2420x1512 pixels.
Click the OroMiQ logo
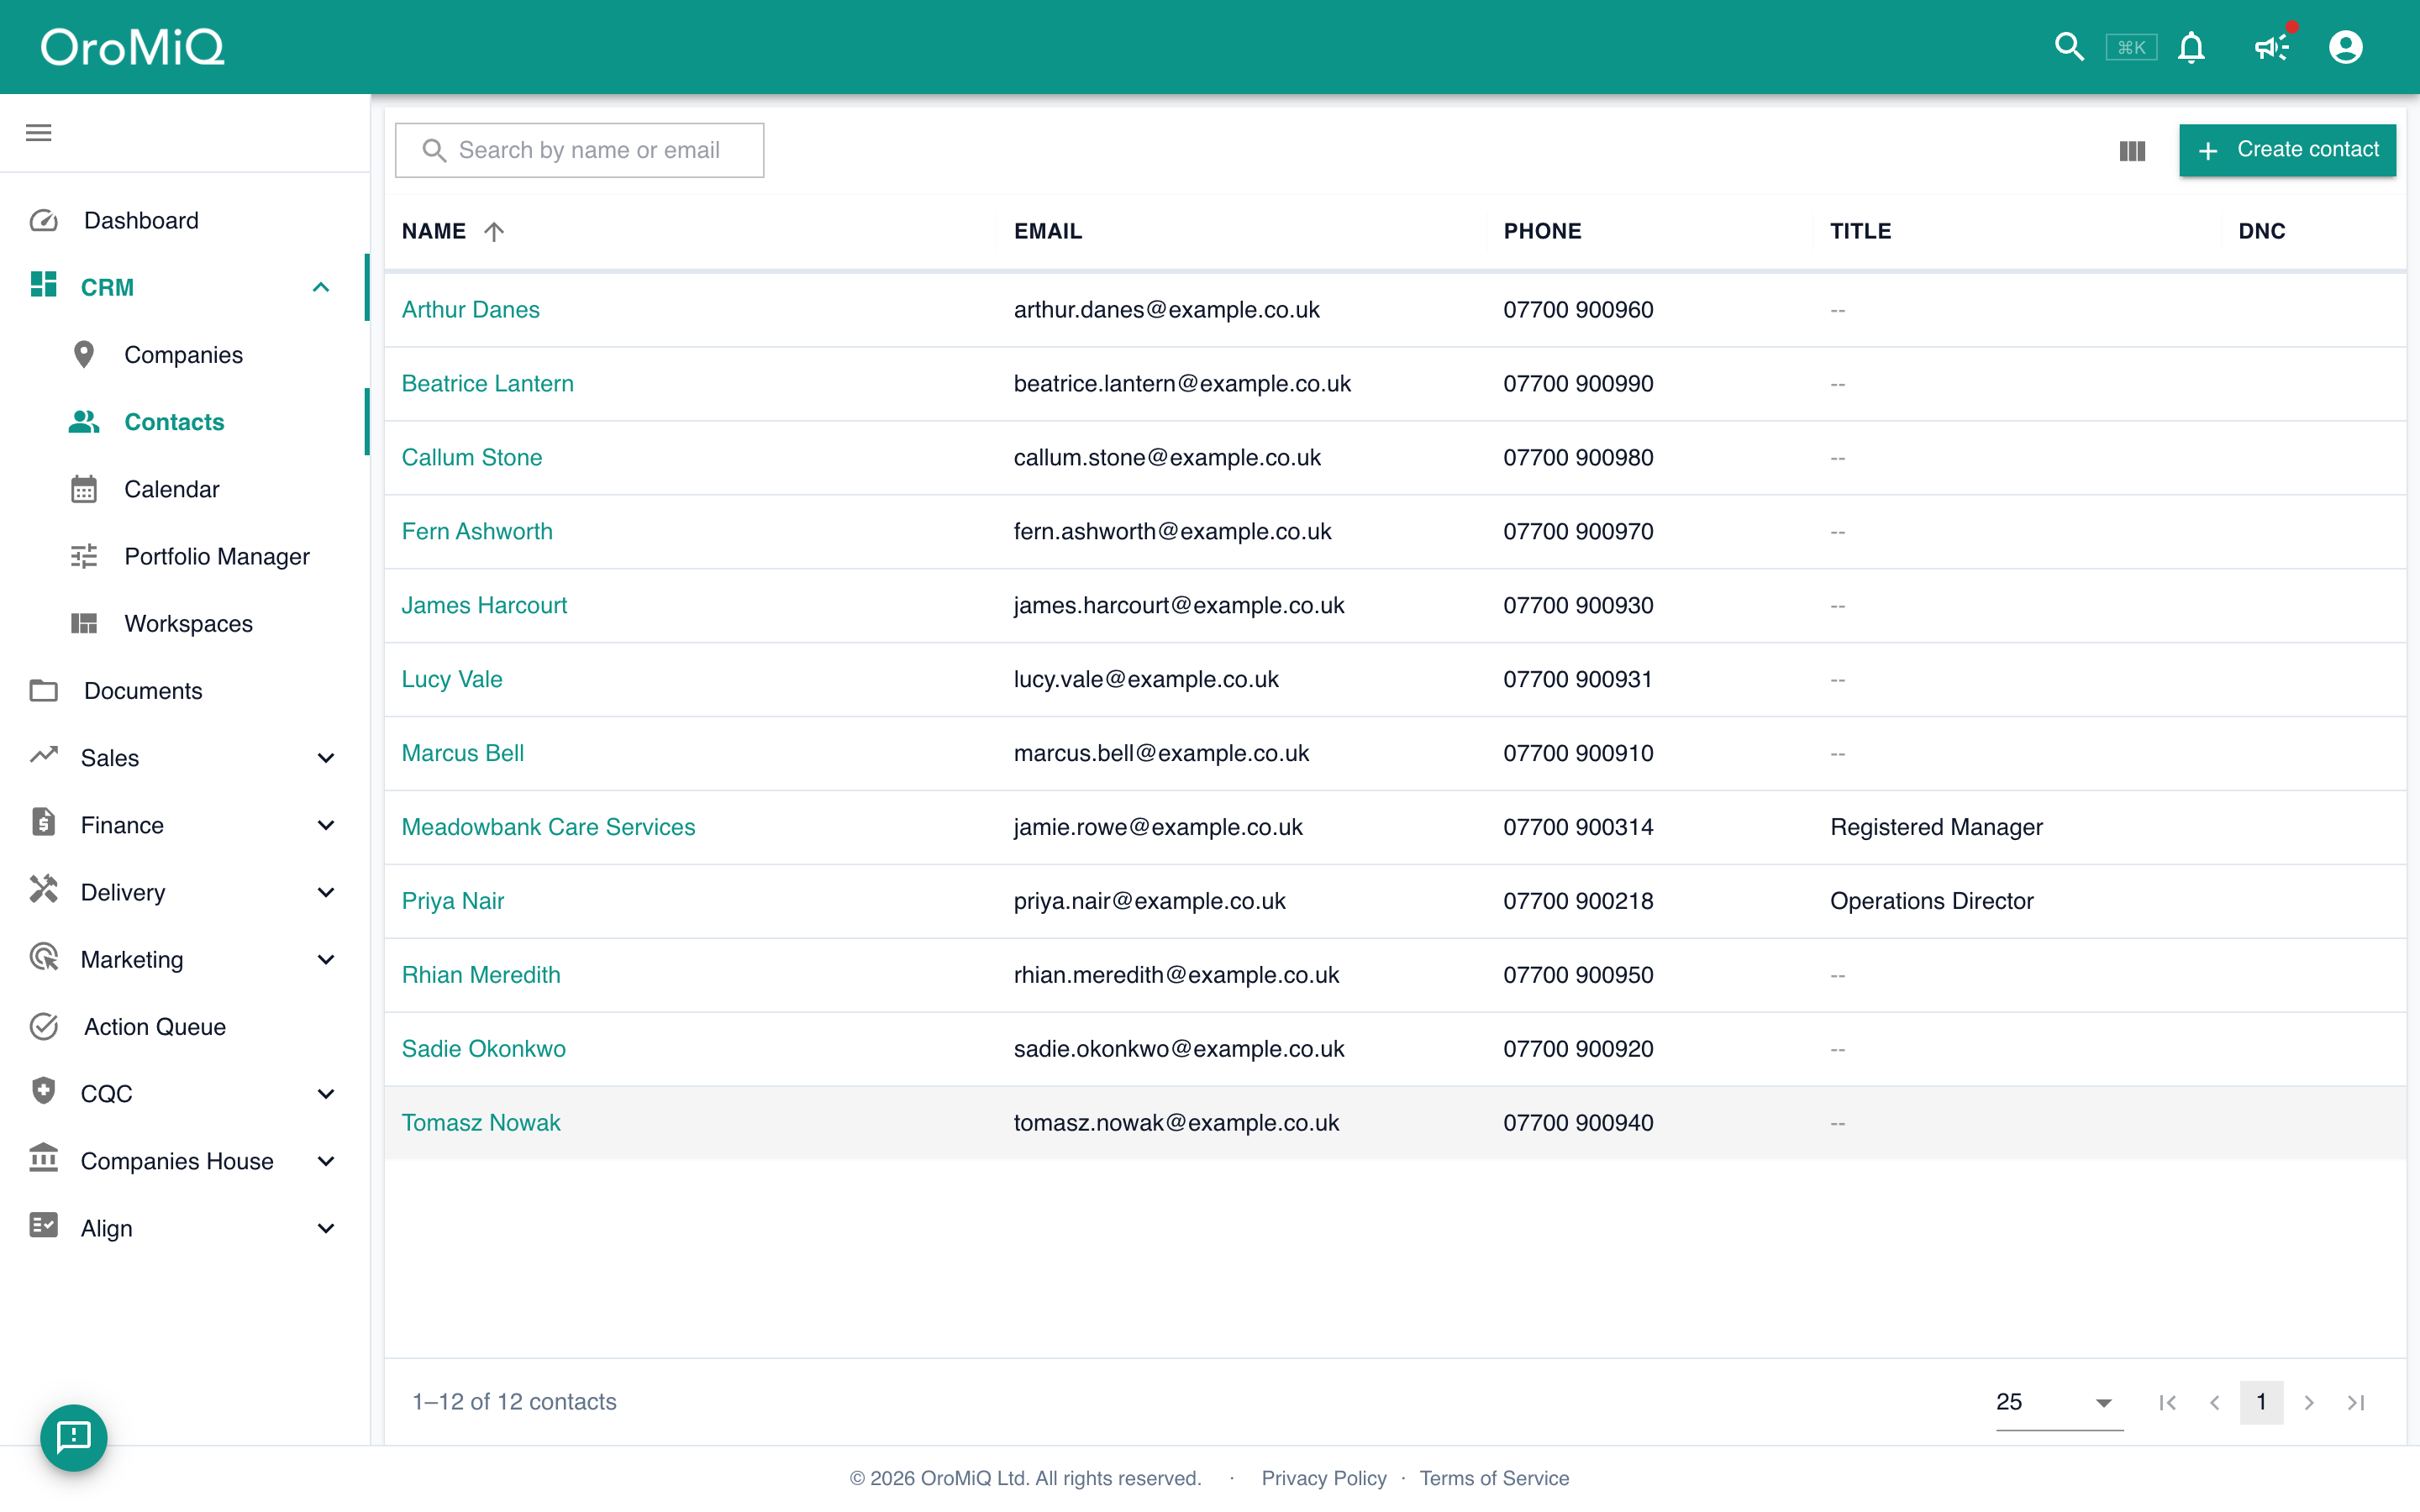point(133,47)
